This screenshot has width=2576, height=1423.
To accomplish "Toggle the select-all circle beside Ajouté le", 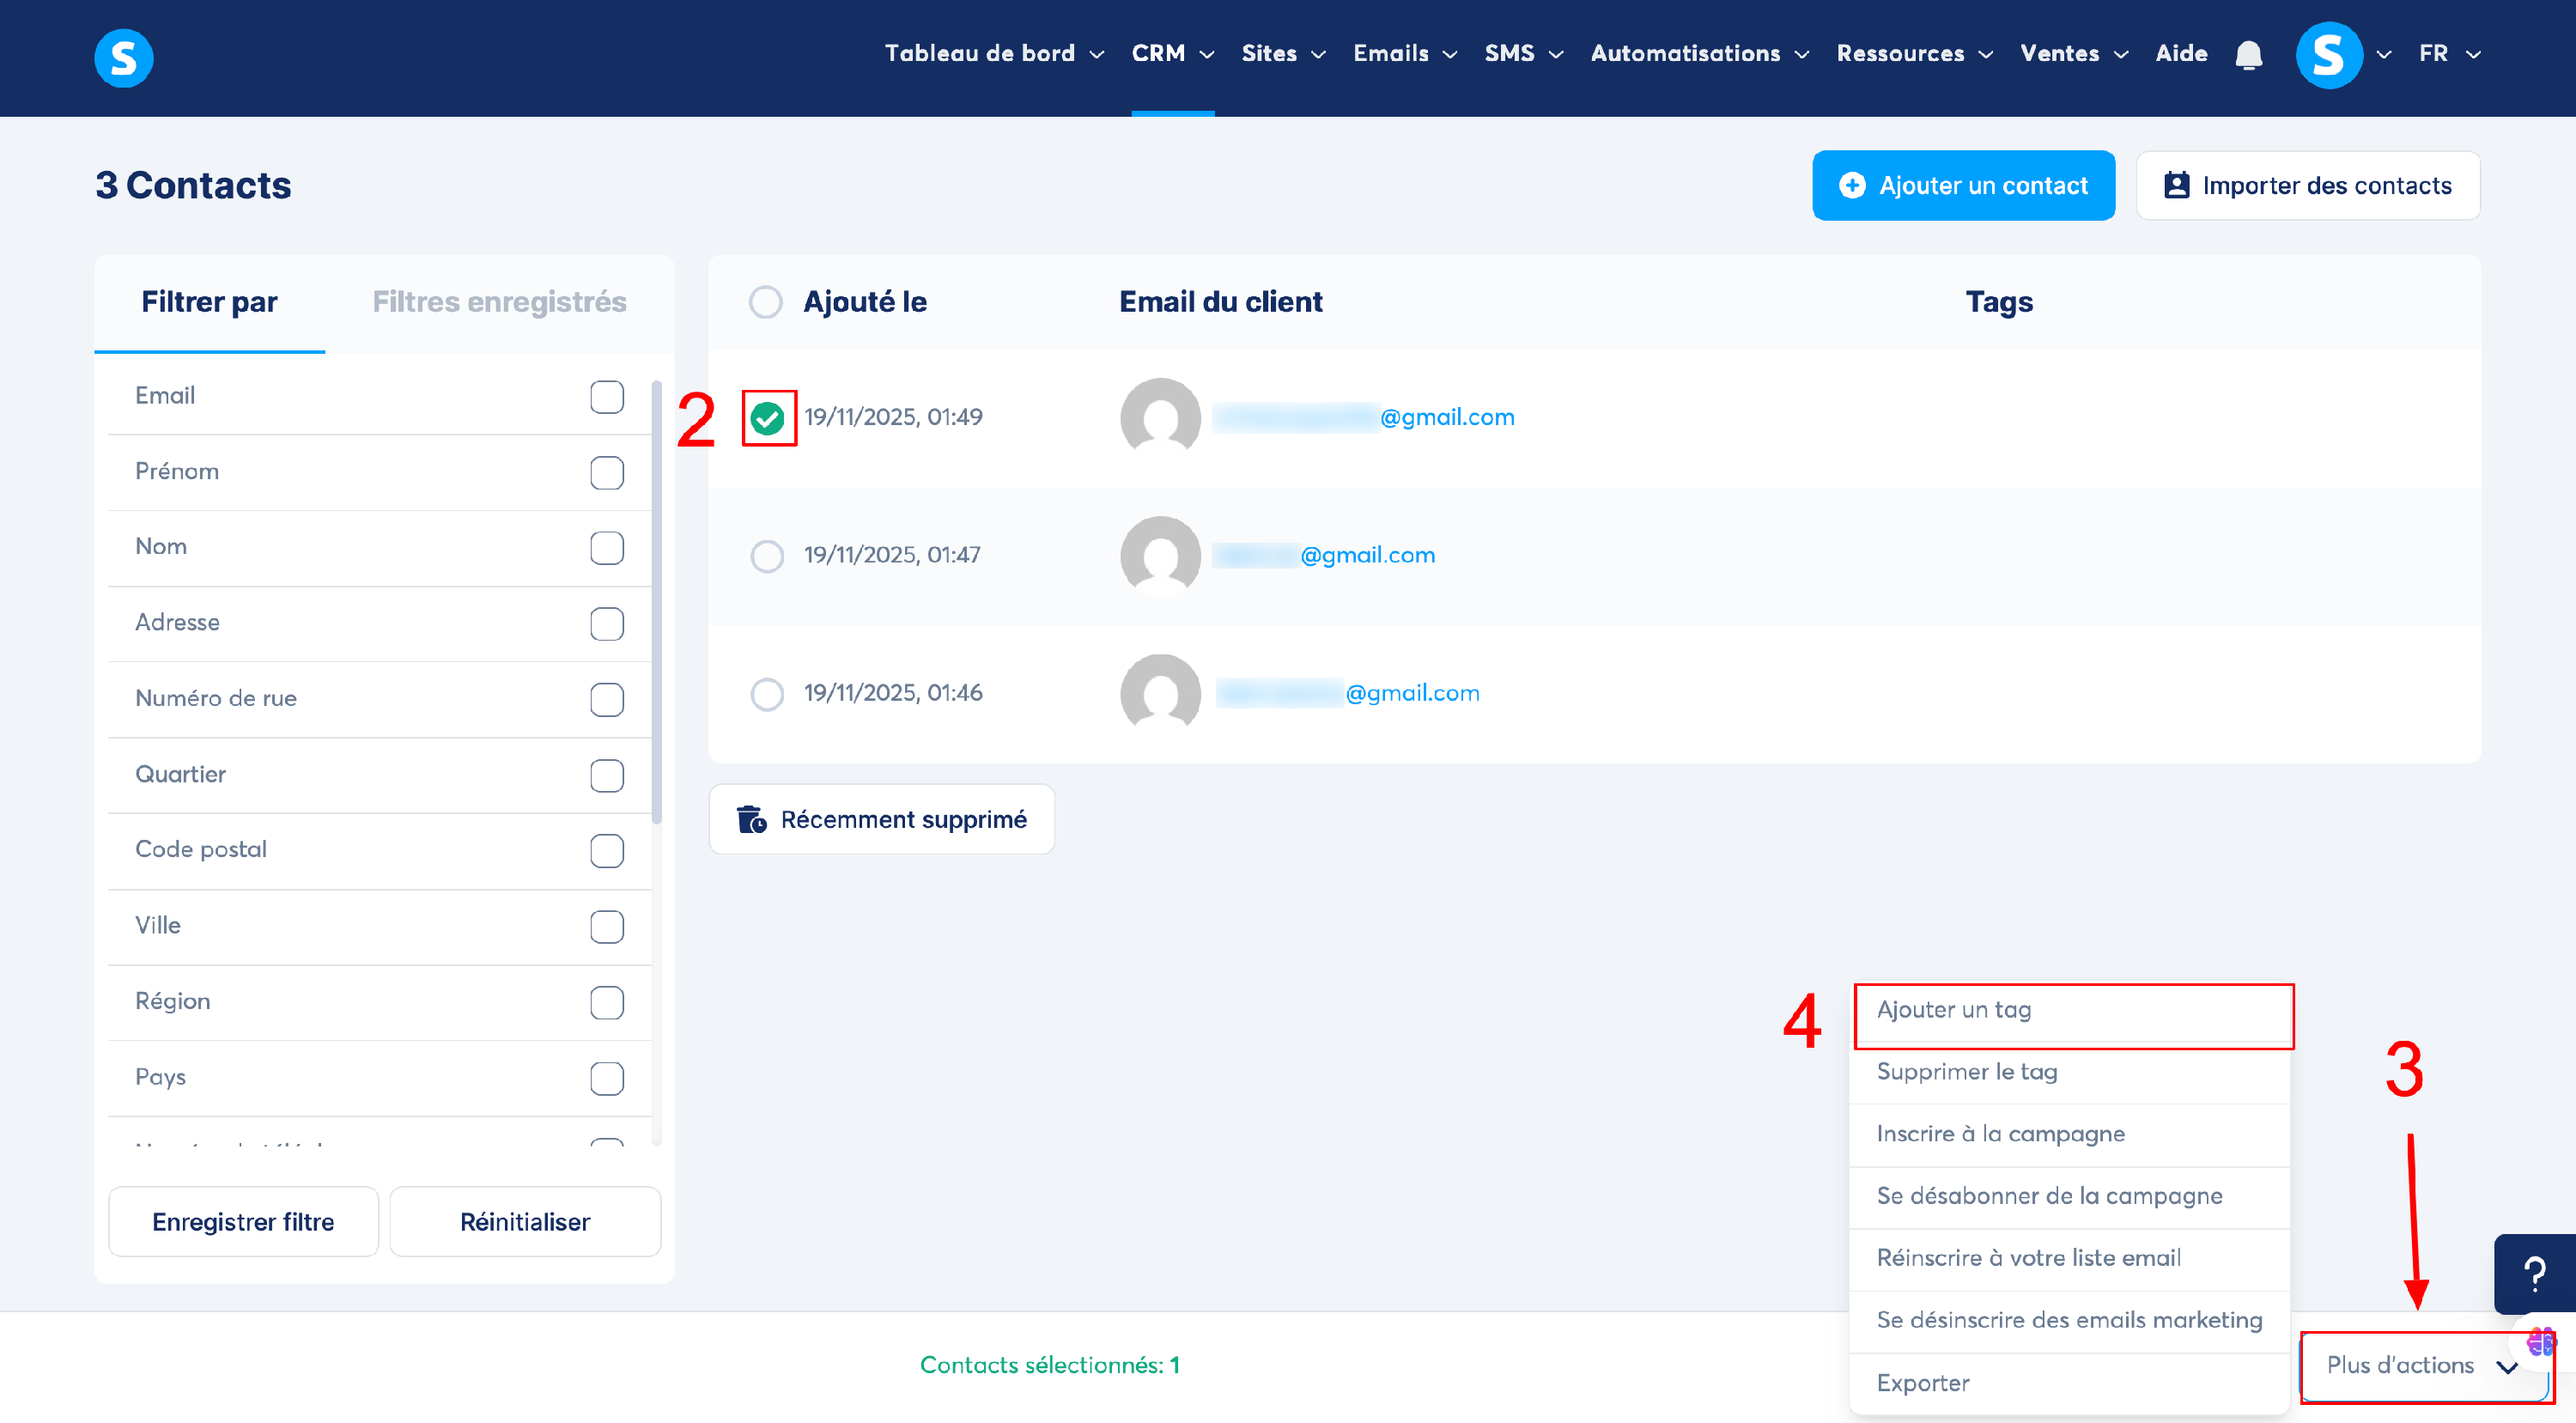I will point(765,302).
